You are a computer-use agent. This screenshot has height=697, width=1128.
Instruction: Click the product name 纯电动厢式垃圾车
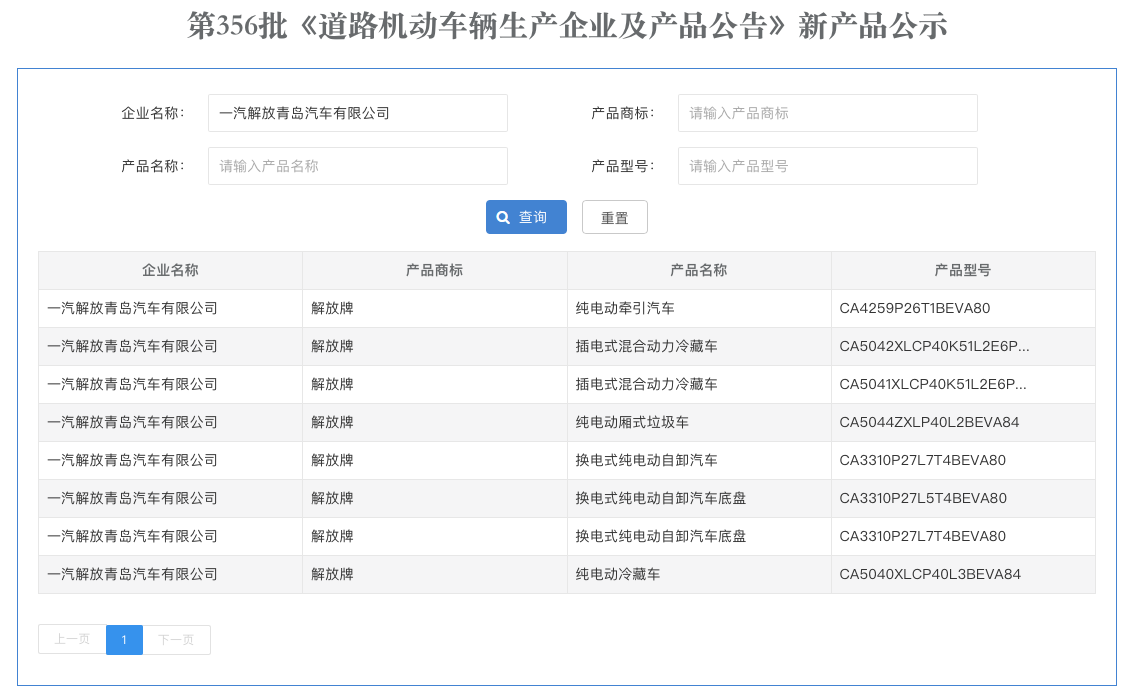coord(632,423)
